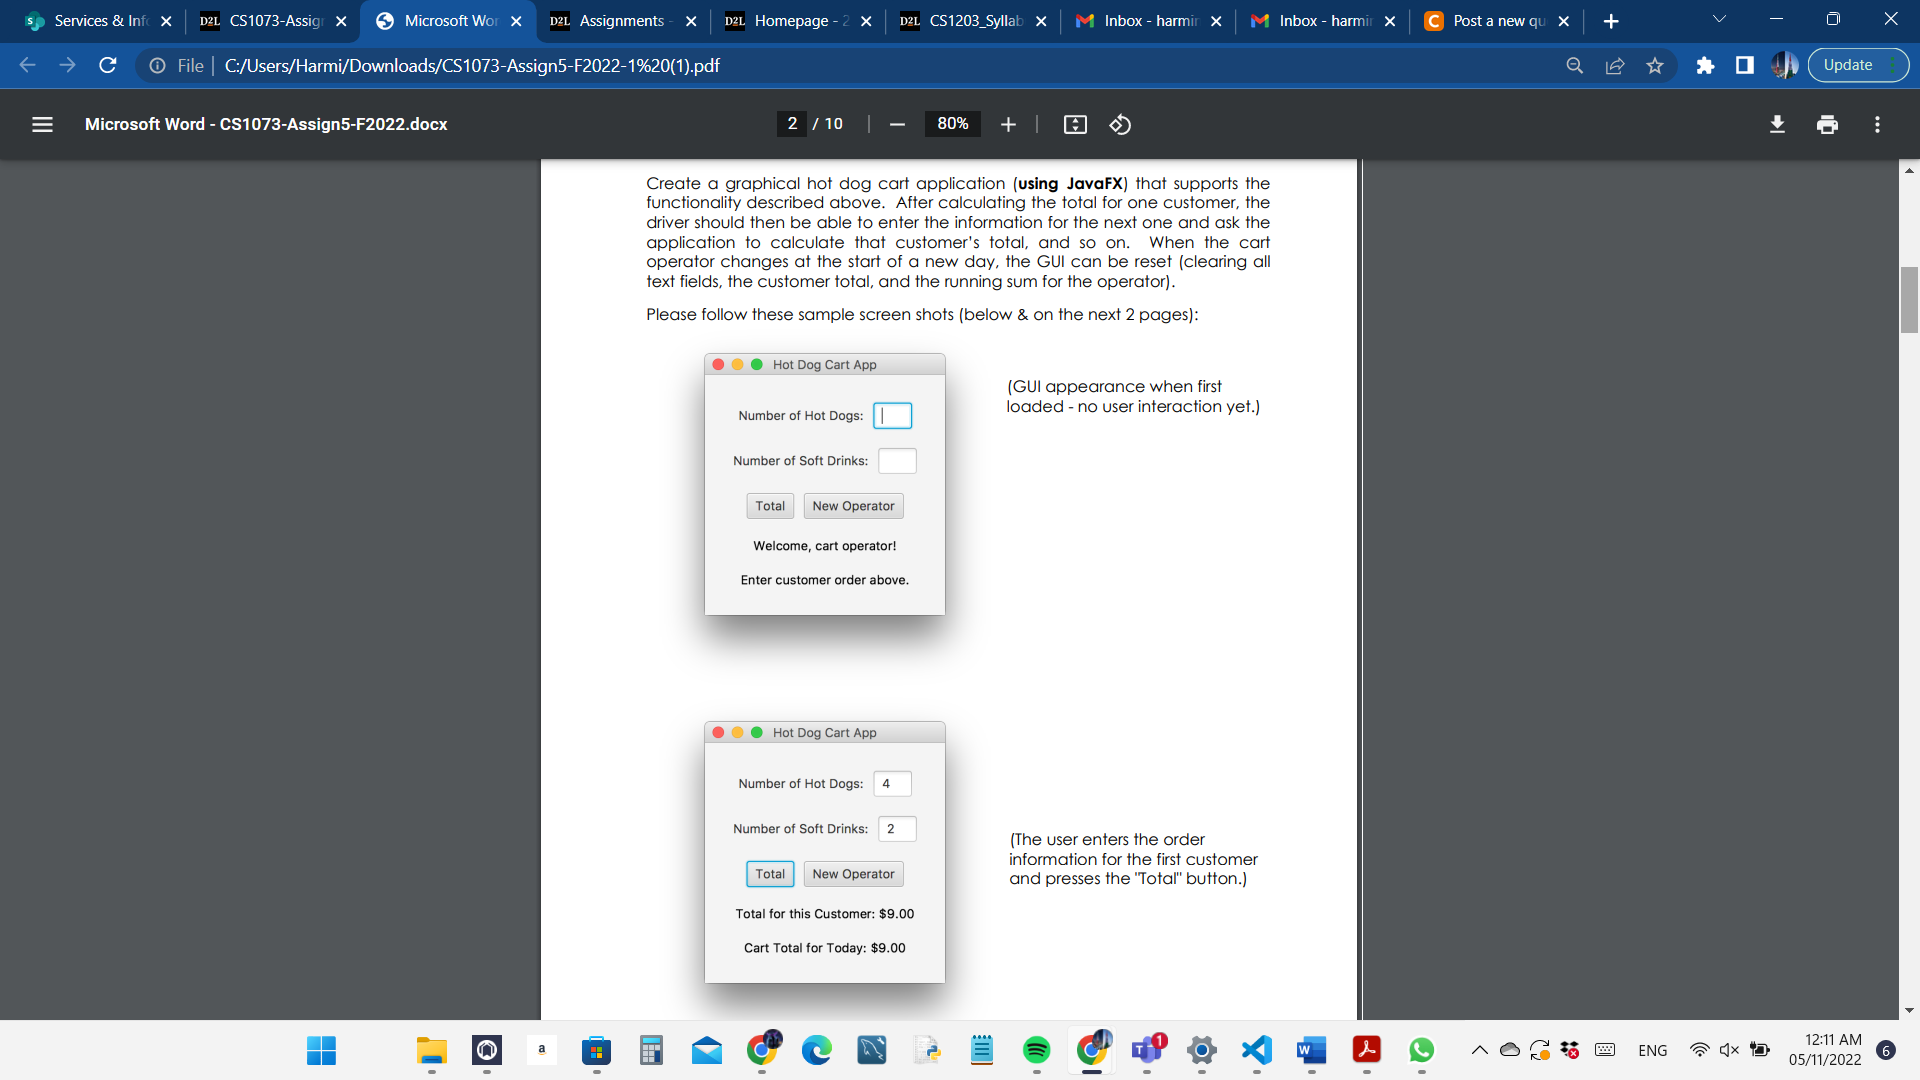Toggle the volume mute icon in system tray
This screenshot has width=1920, height=1080.
click(1729, 1050)
